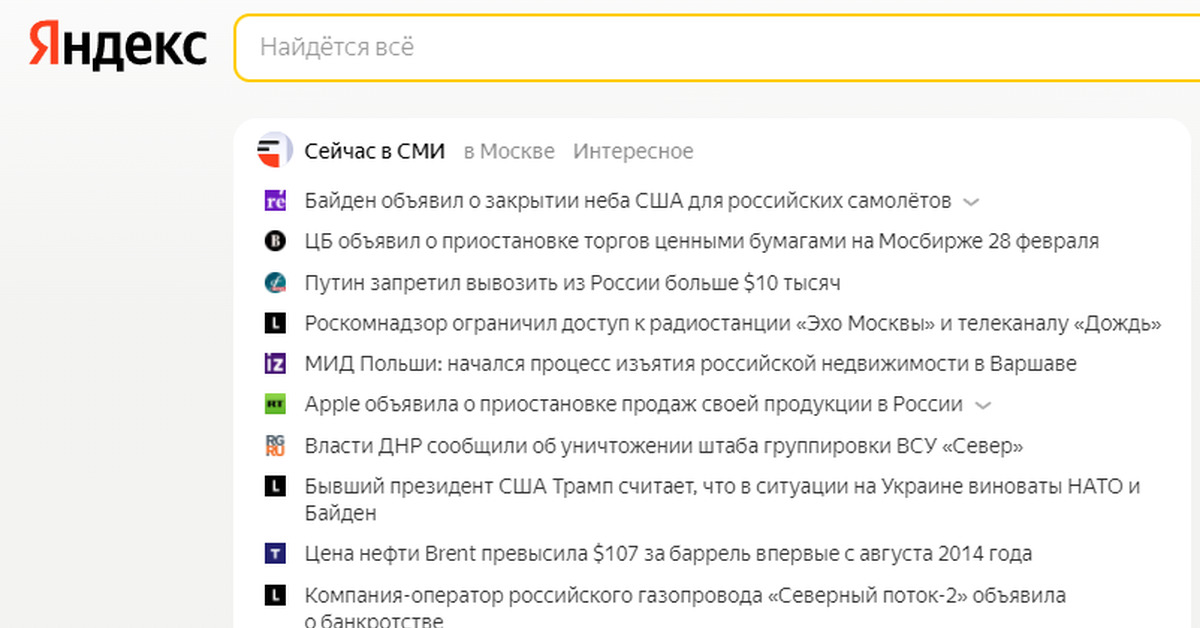The image size is (1200, 628).
Task: Click the green source icon beside the Apple headline
Action: click(275, 405)
